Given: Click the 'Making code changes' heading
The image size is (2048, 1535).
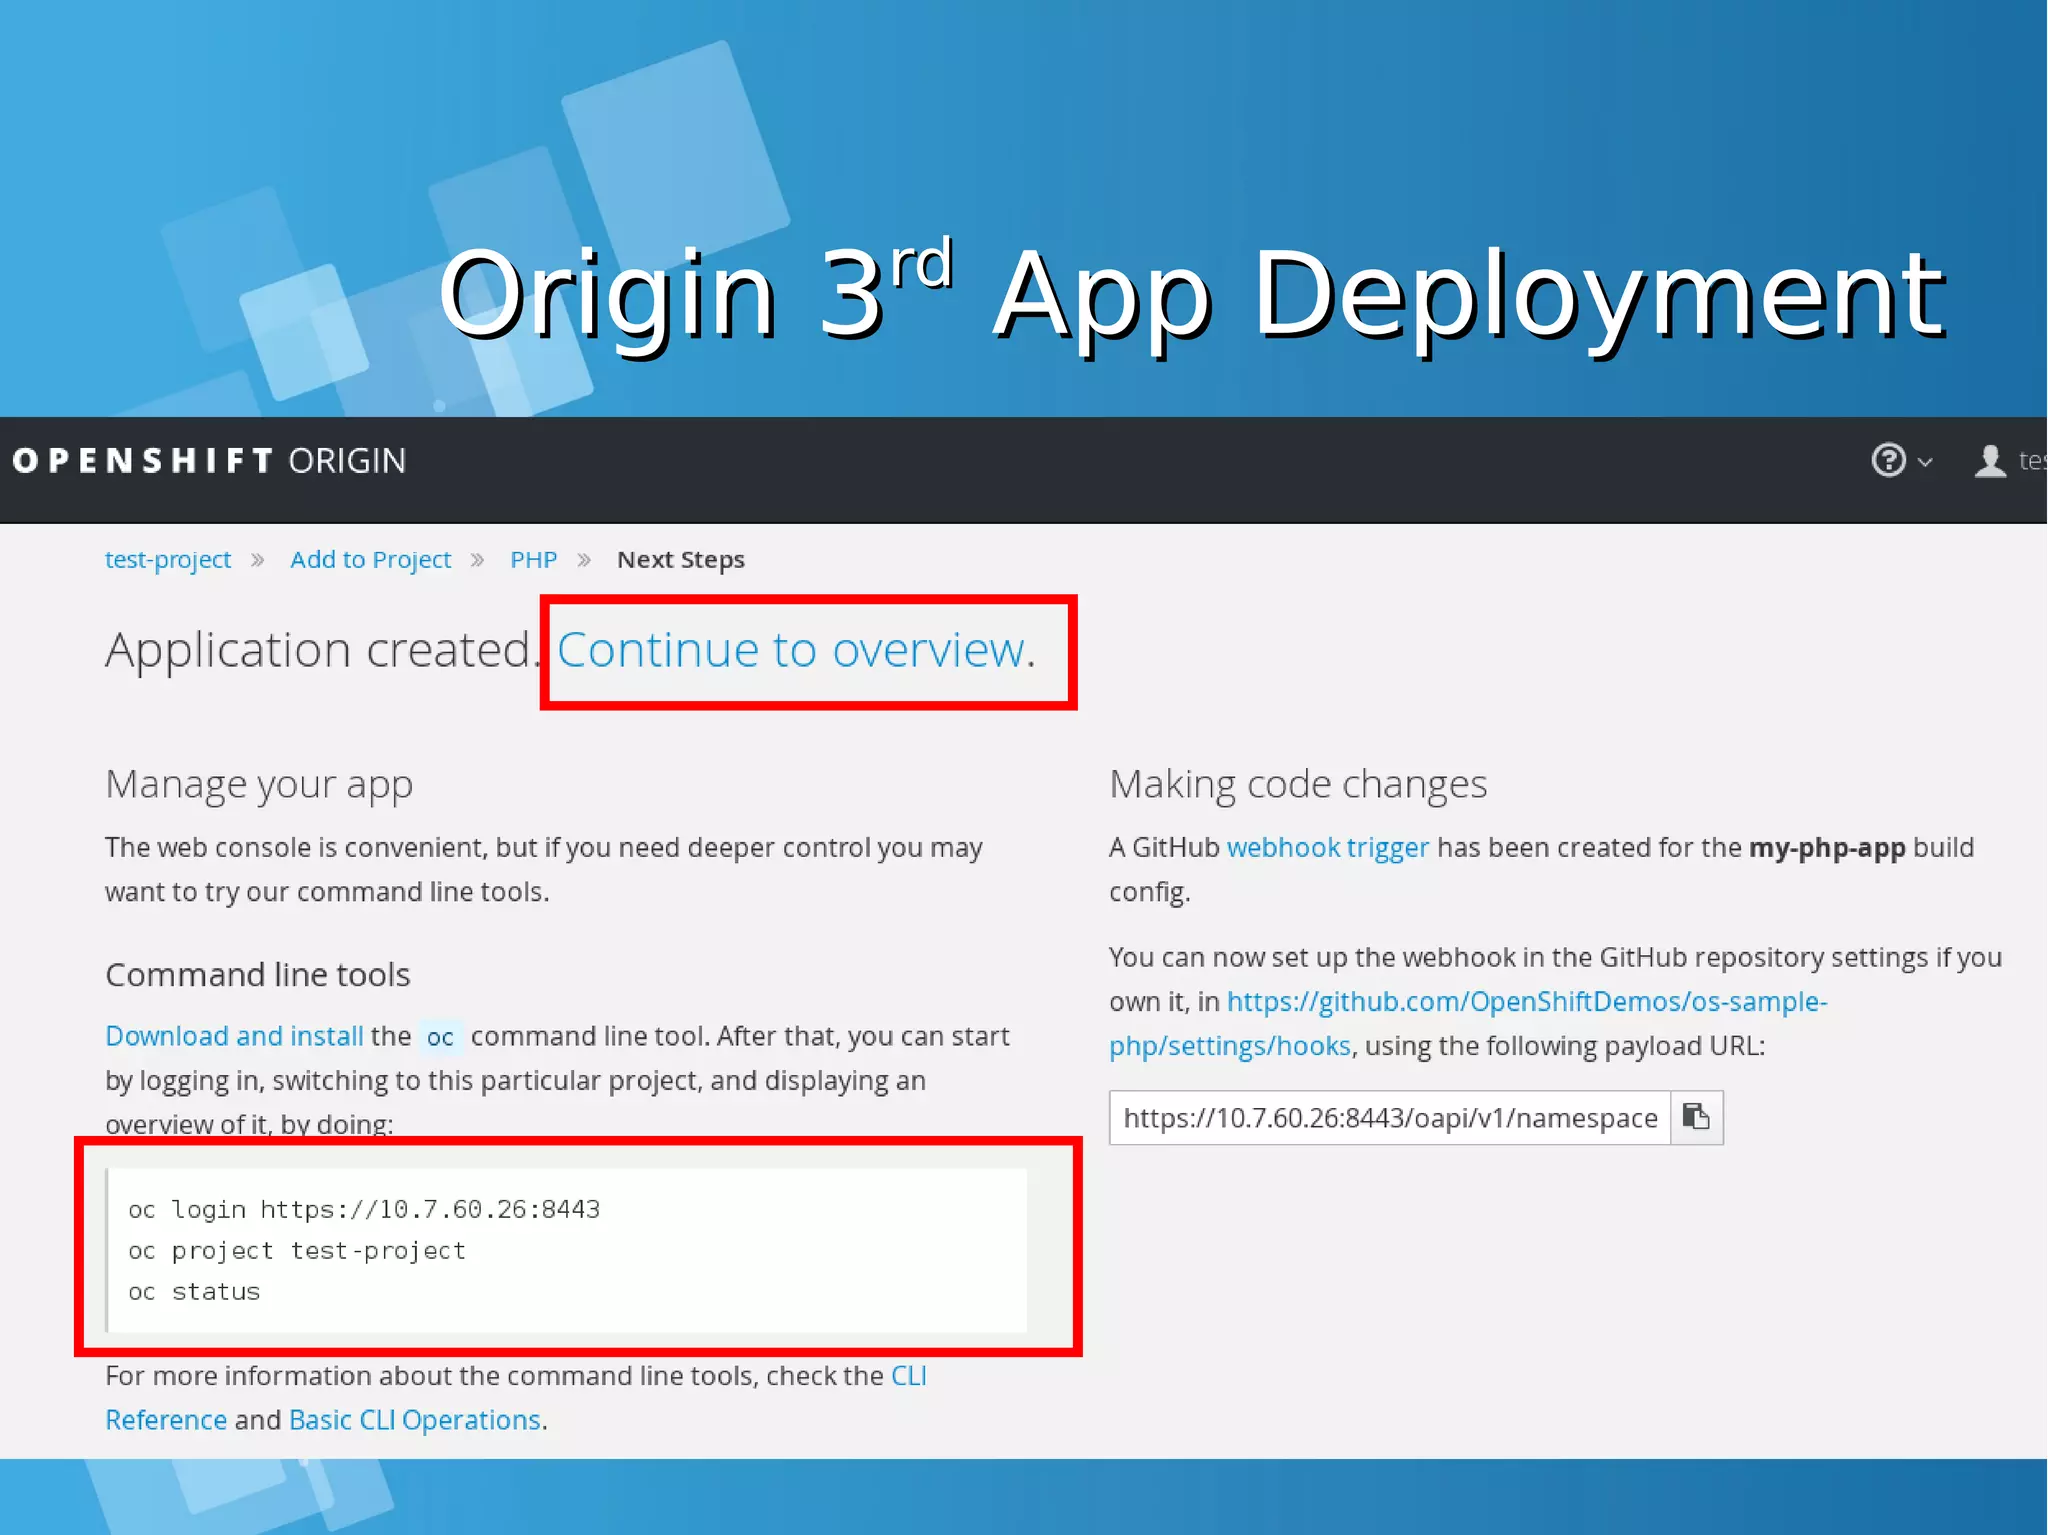Looking at the screenshot, I should 1298,784.
